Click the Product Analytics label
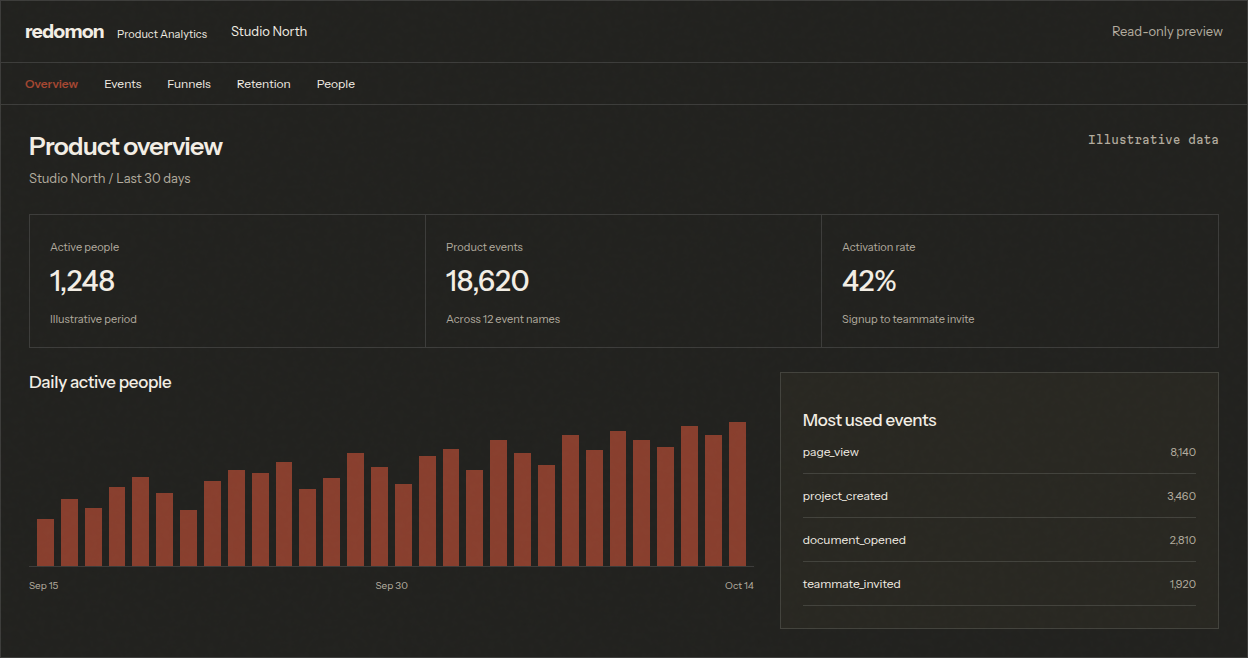The height and width of the screenshot is (658, 1248). click(162, 34)
